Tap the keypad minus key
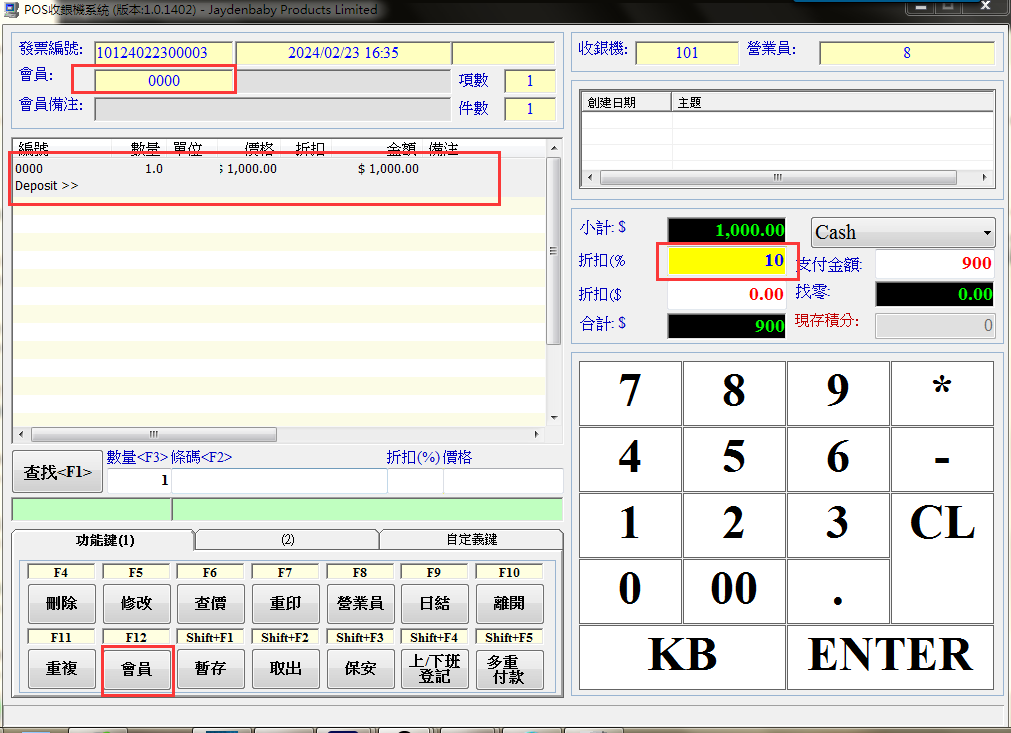The image size is (1011, 733). point(942,459)
